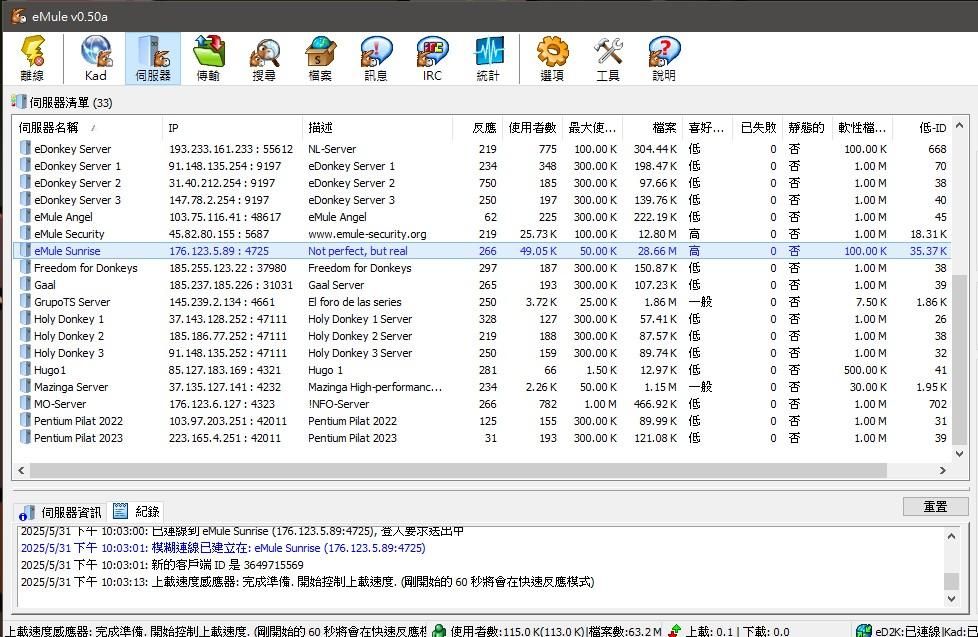978x637 pixels.
Task: Select the Pentium Pilat 2023 server name
Action: [x=78, y=438]
